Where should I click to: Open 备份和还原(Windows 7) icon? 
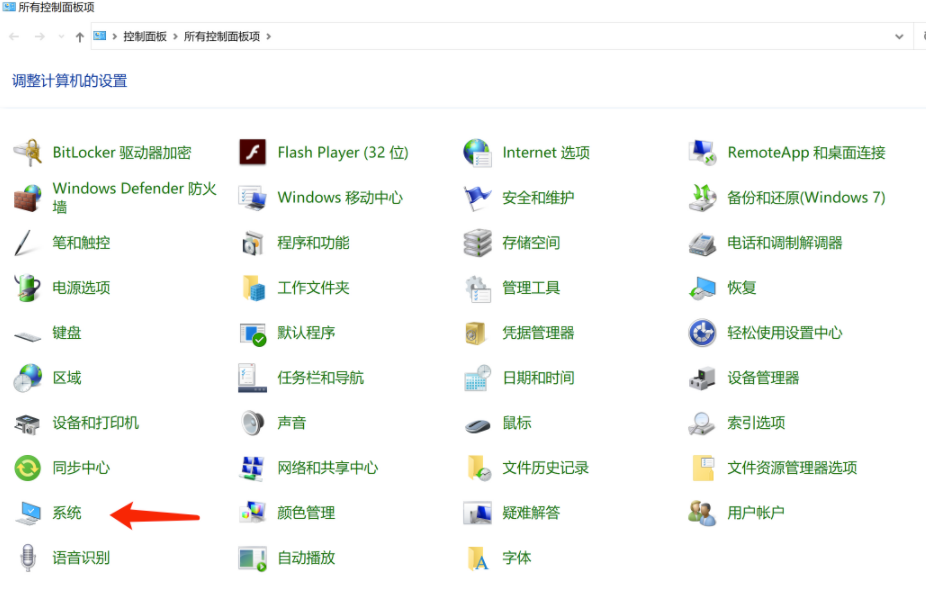coord(702,198)
